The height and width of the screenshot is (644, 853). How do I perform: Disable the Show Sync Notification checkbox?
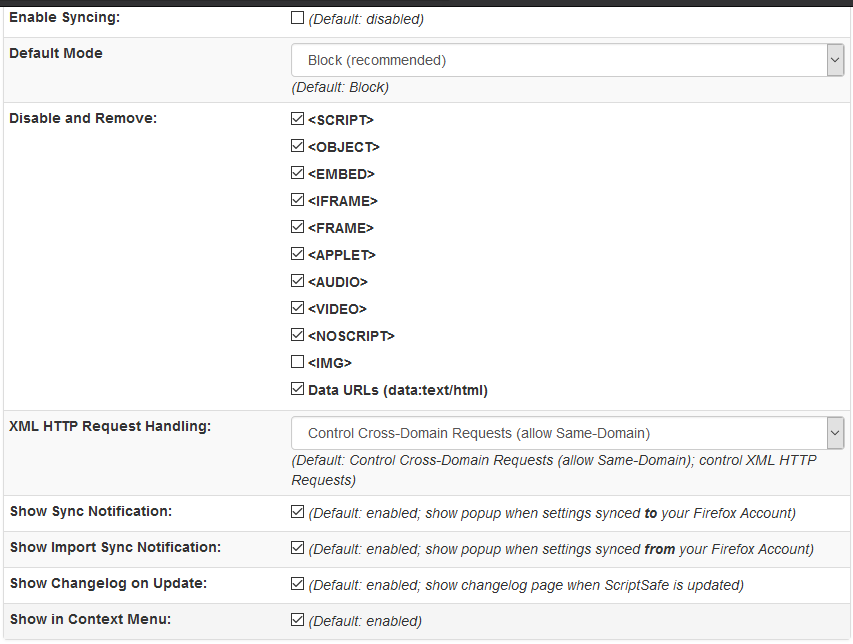coord(297,512)
